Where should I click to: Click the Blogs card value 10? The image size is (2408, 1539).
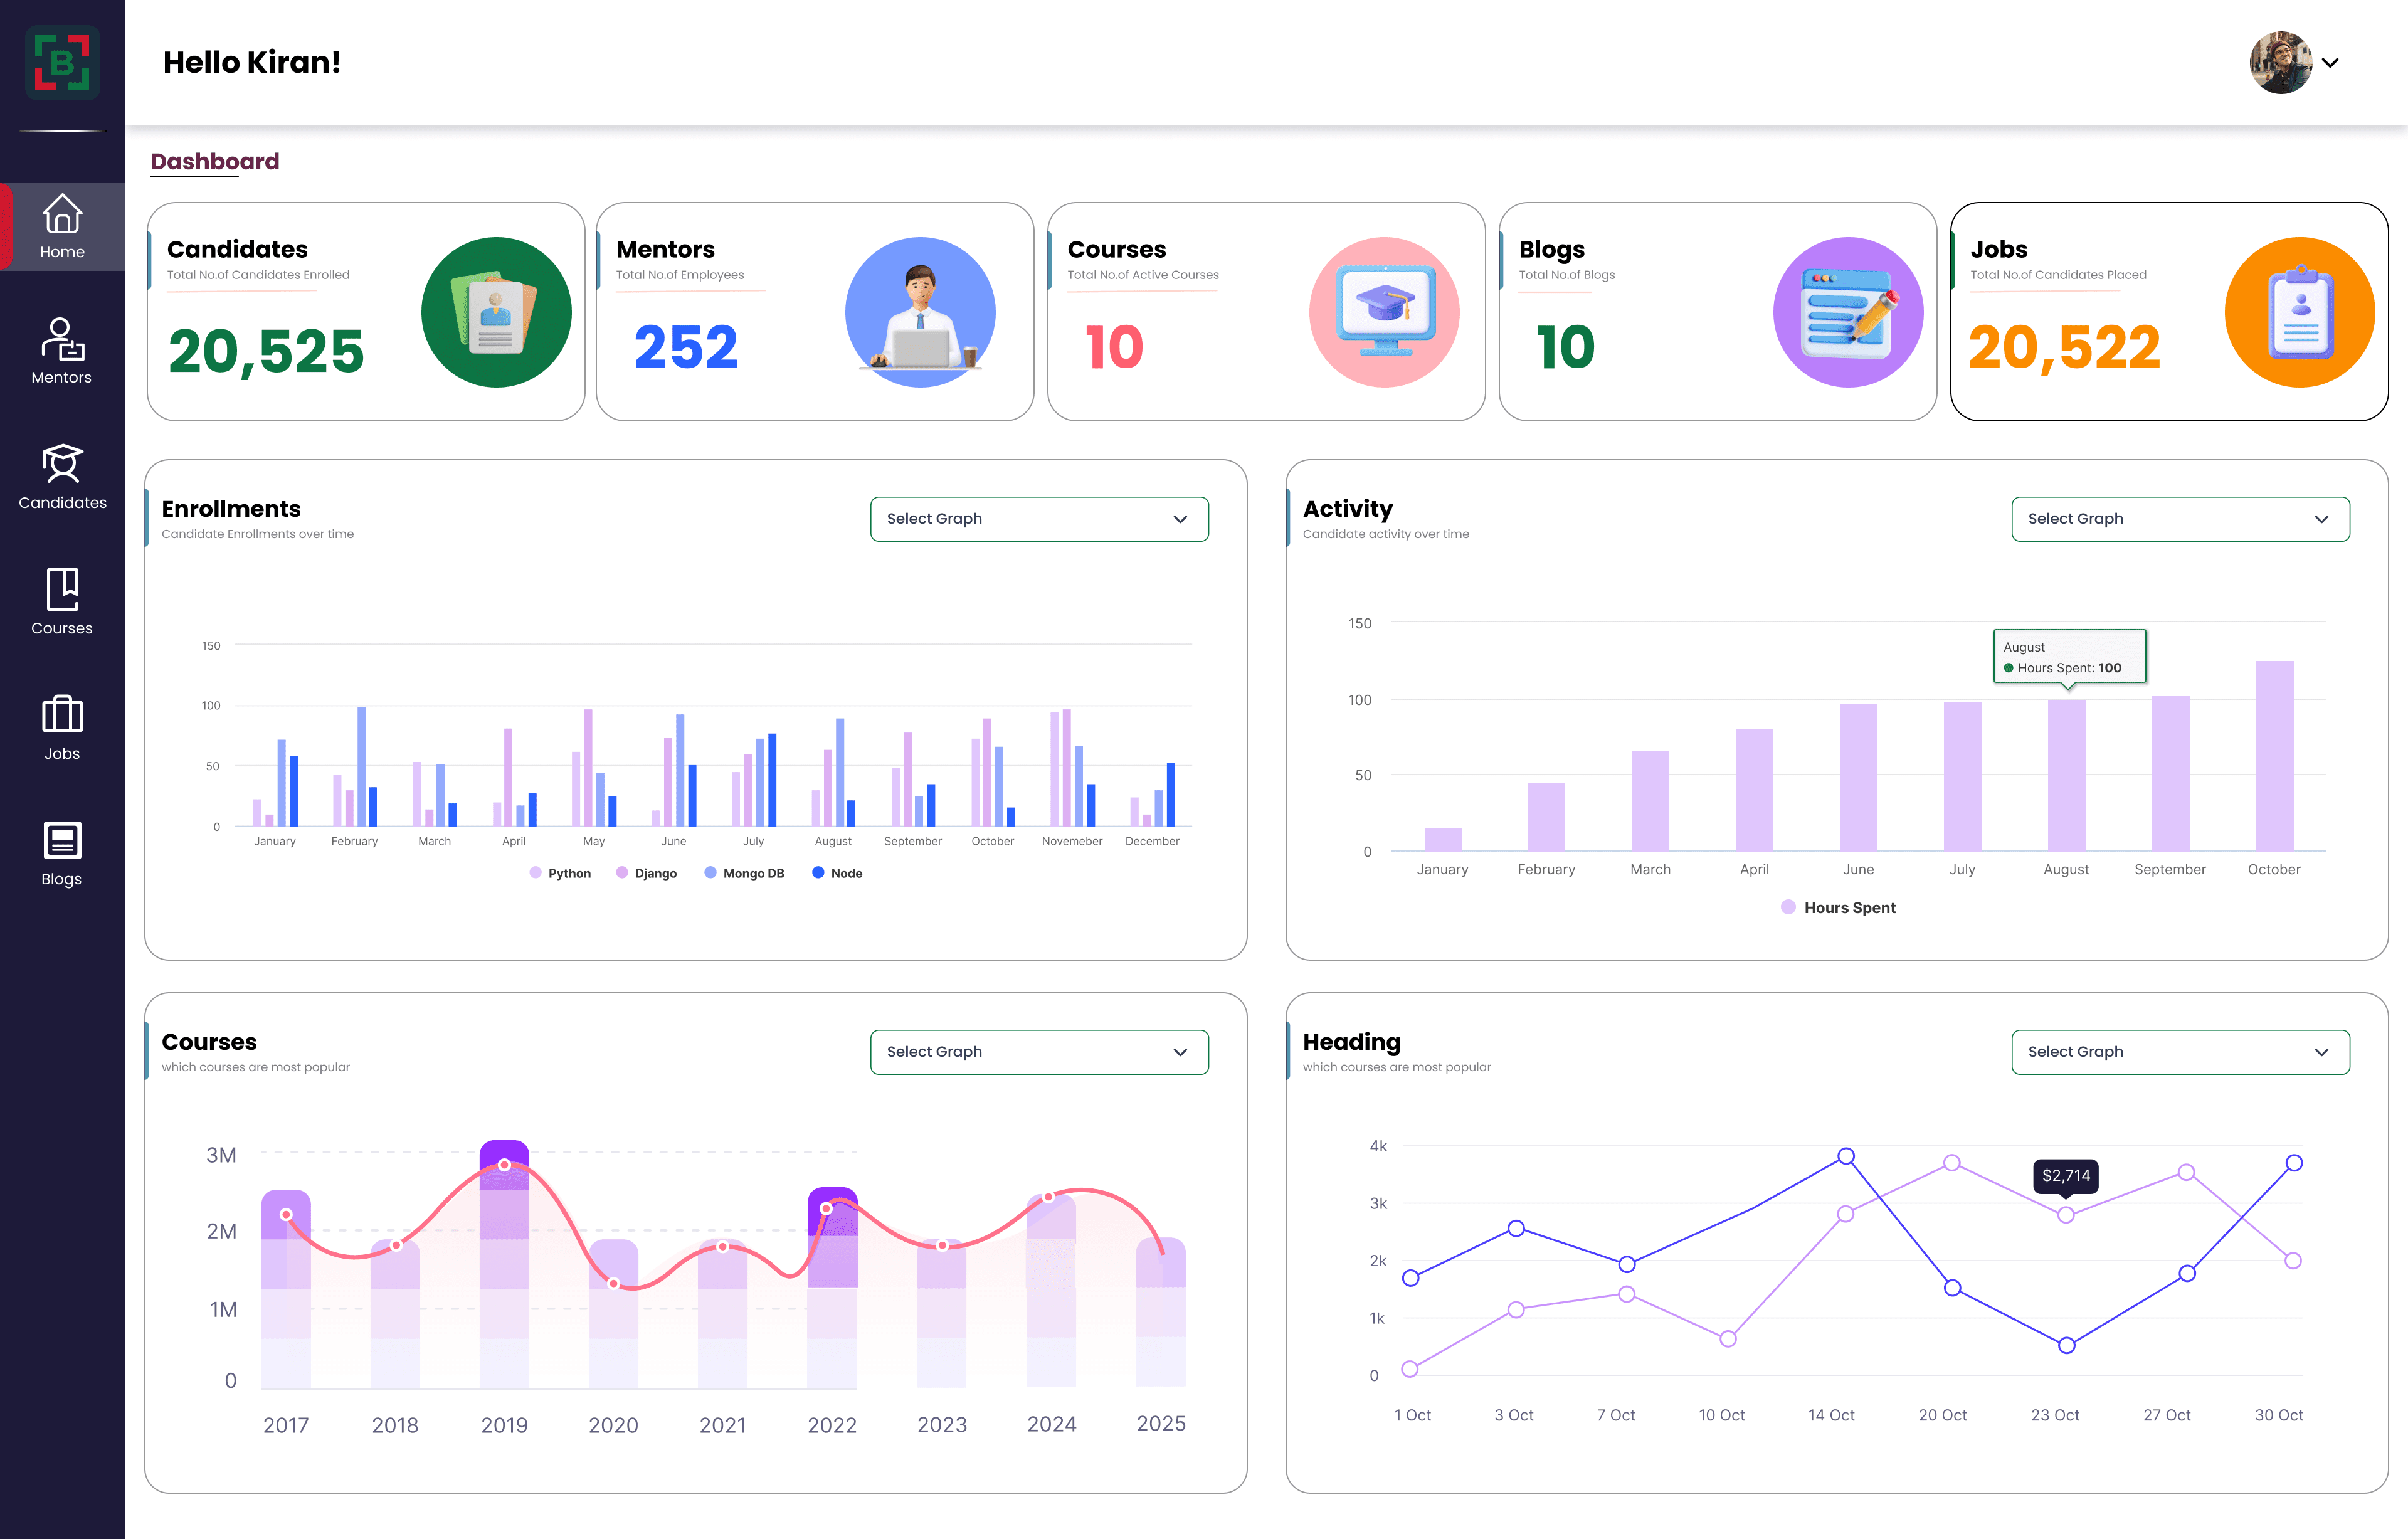coord(1565,347)
